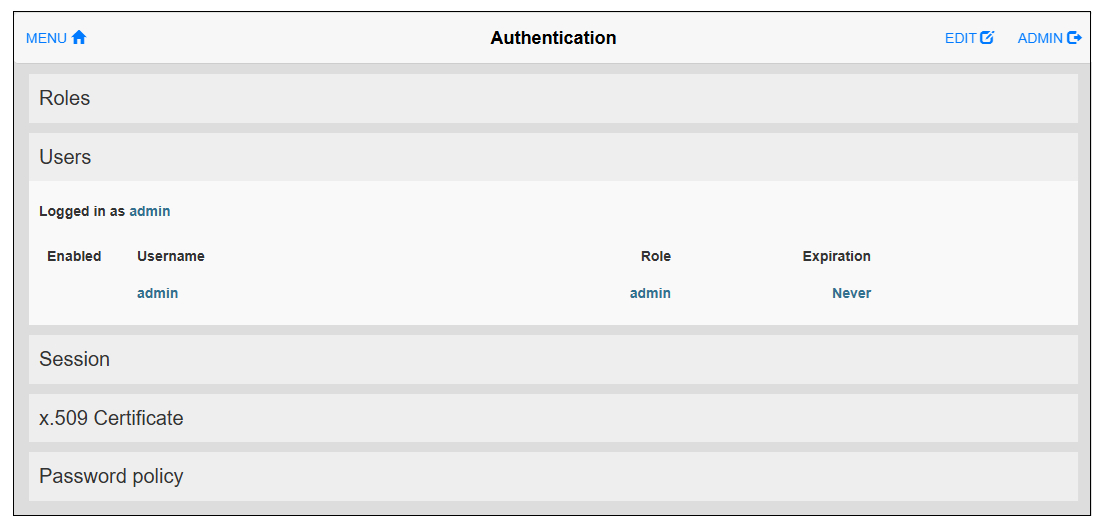Expand the Roles section
The width and height of the screenshot is (1105, 528).
point(65,98)
